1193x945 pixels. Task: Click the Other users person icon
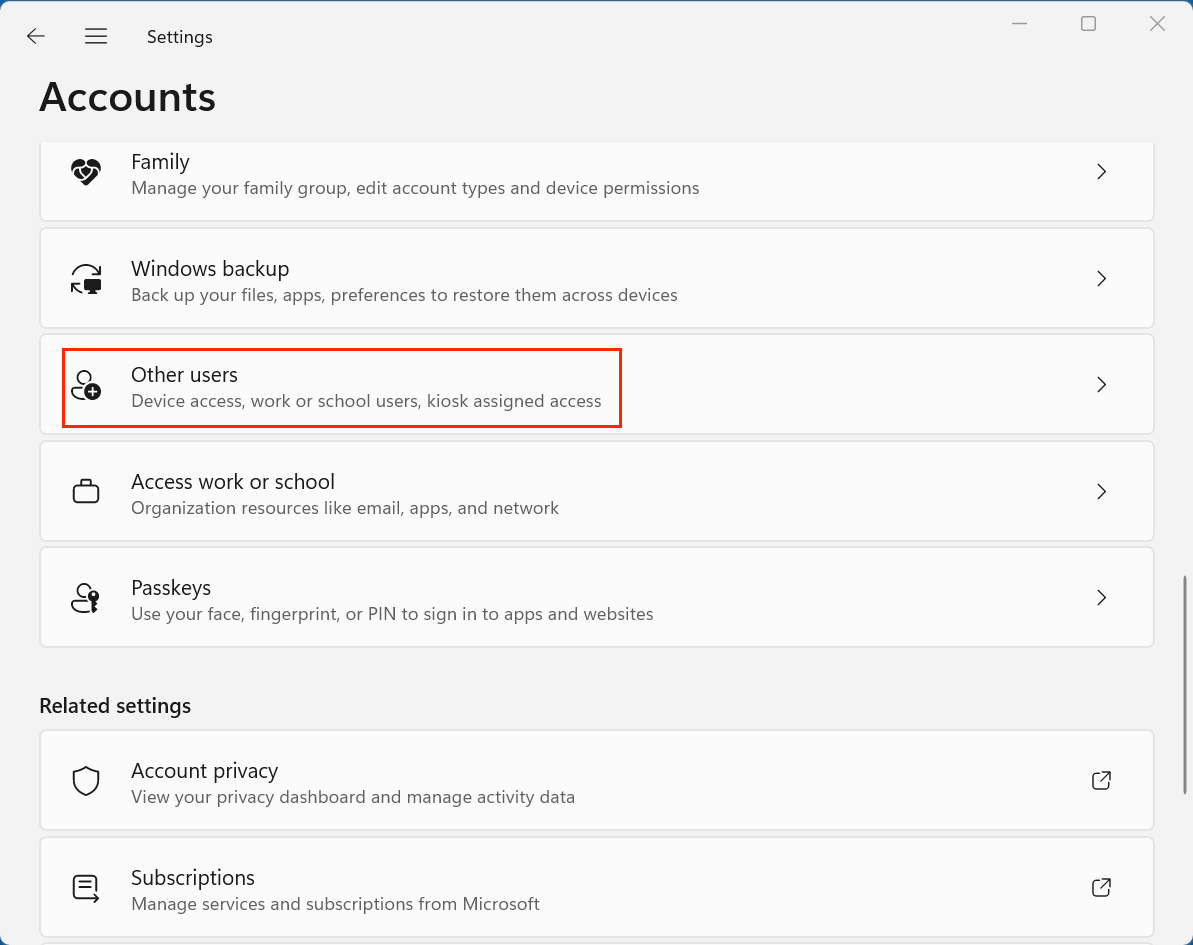click(86, 385)
